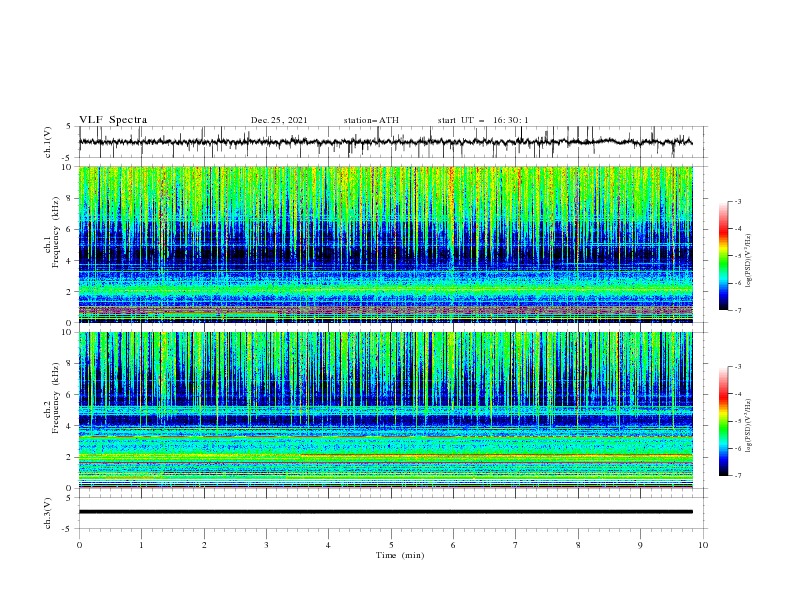Select the date text "Dec. 25, 2021"

coord(279,120)
